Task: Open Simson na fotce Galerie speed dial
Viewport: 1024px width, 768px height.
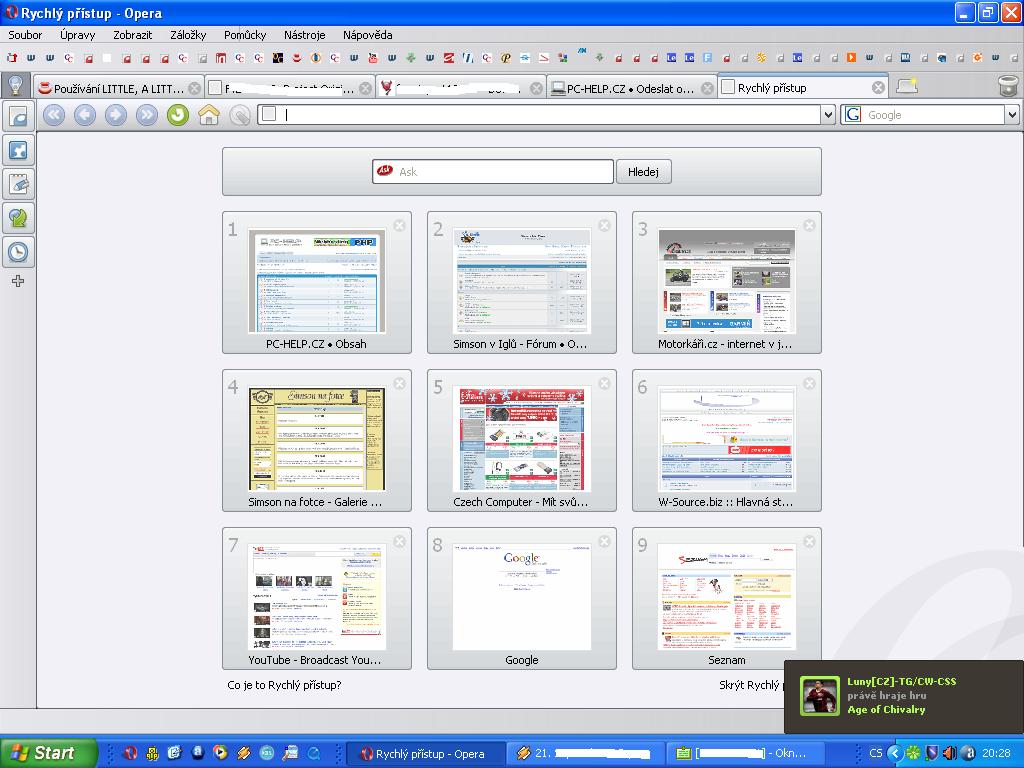Action: pos(317,440)
